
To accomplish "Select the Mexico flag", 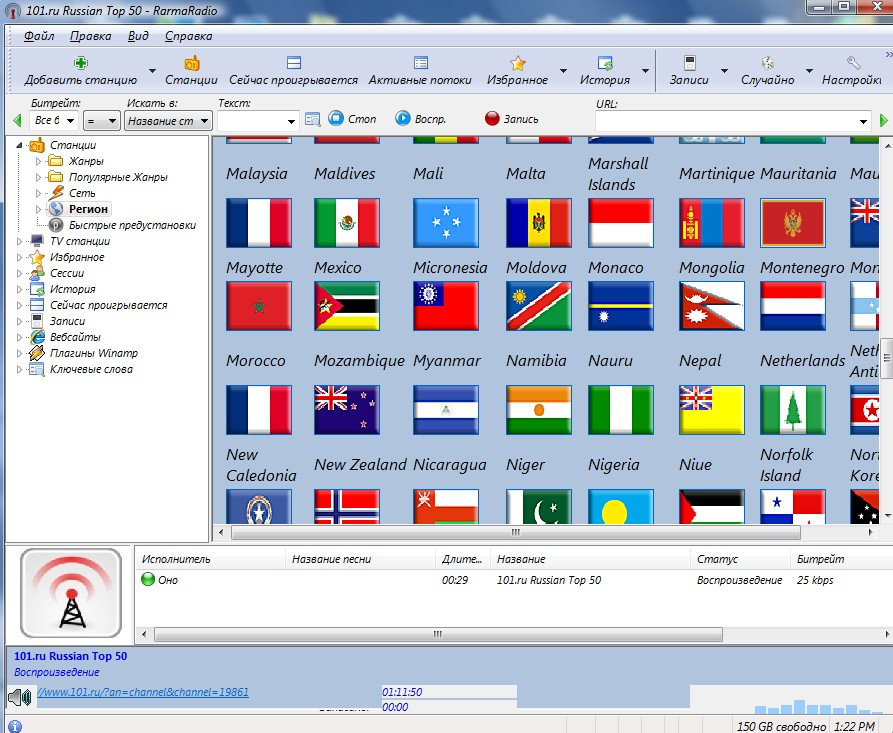I will 347,223.
